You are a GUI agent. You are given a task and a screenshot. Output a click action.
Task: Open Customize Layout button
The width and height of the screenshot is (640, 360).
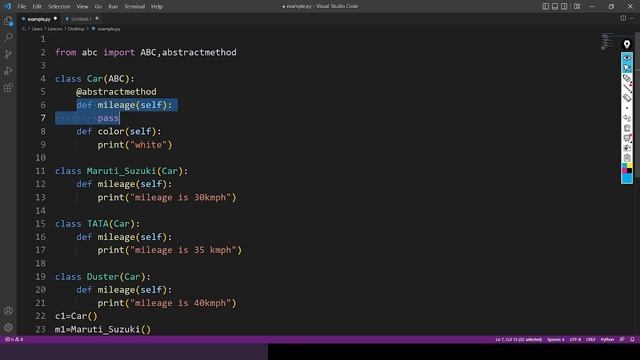[x=577, y=6]
